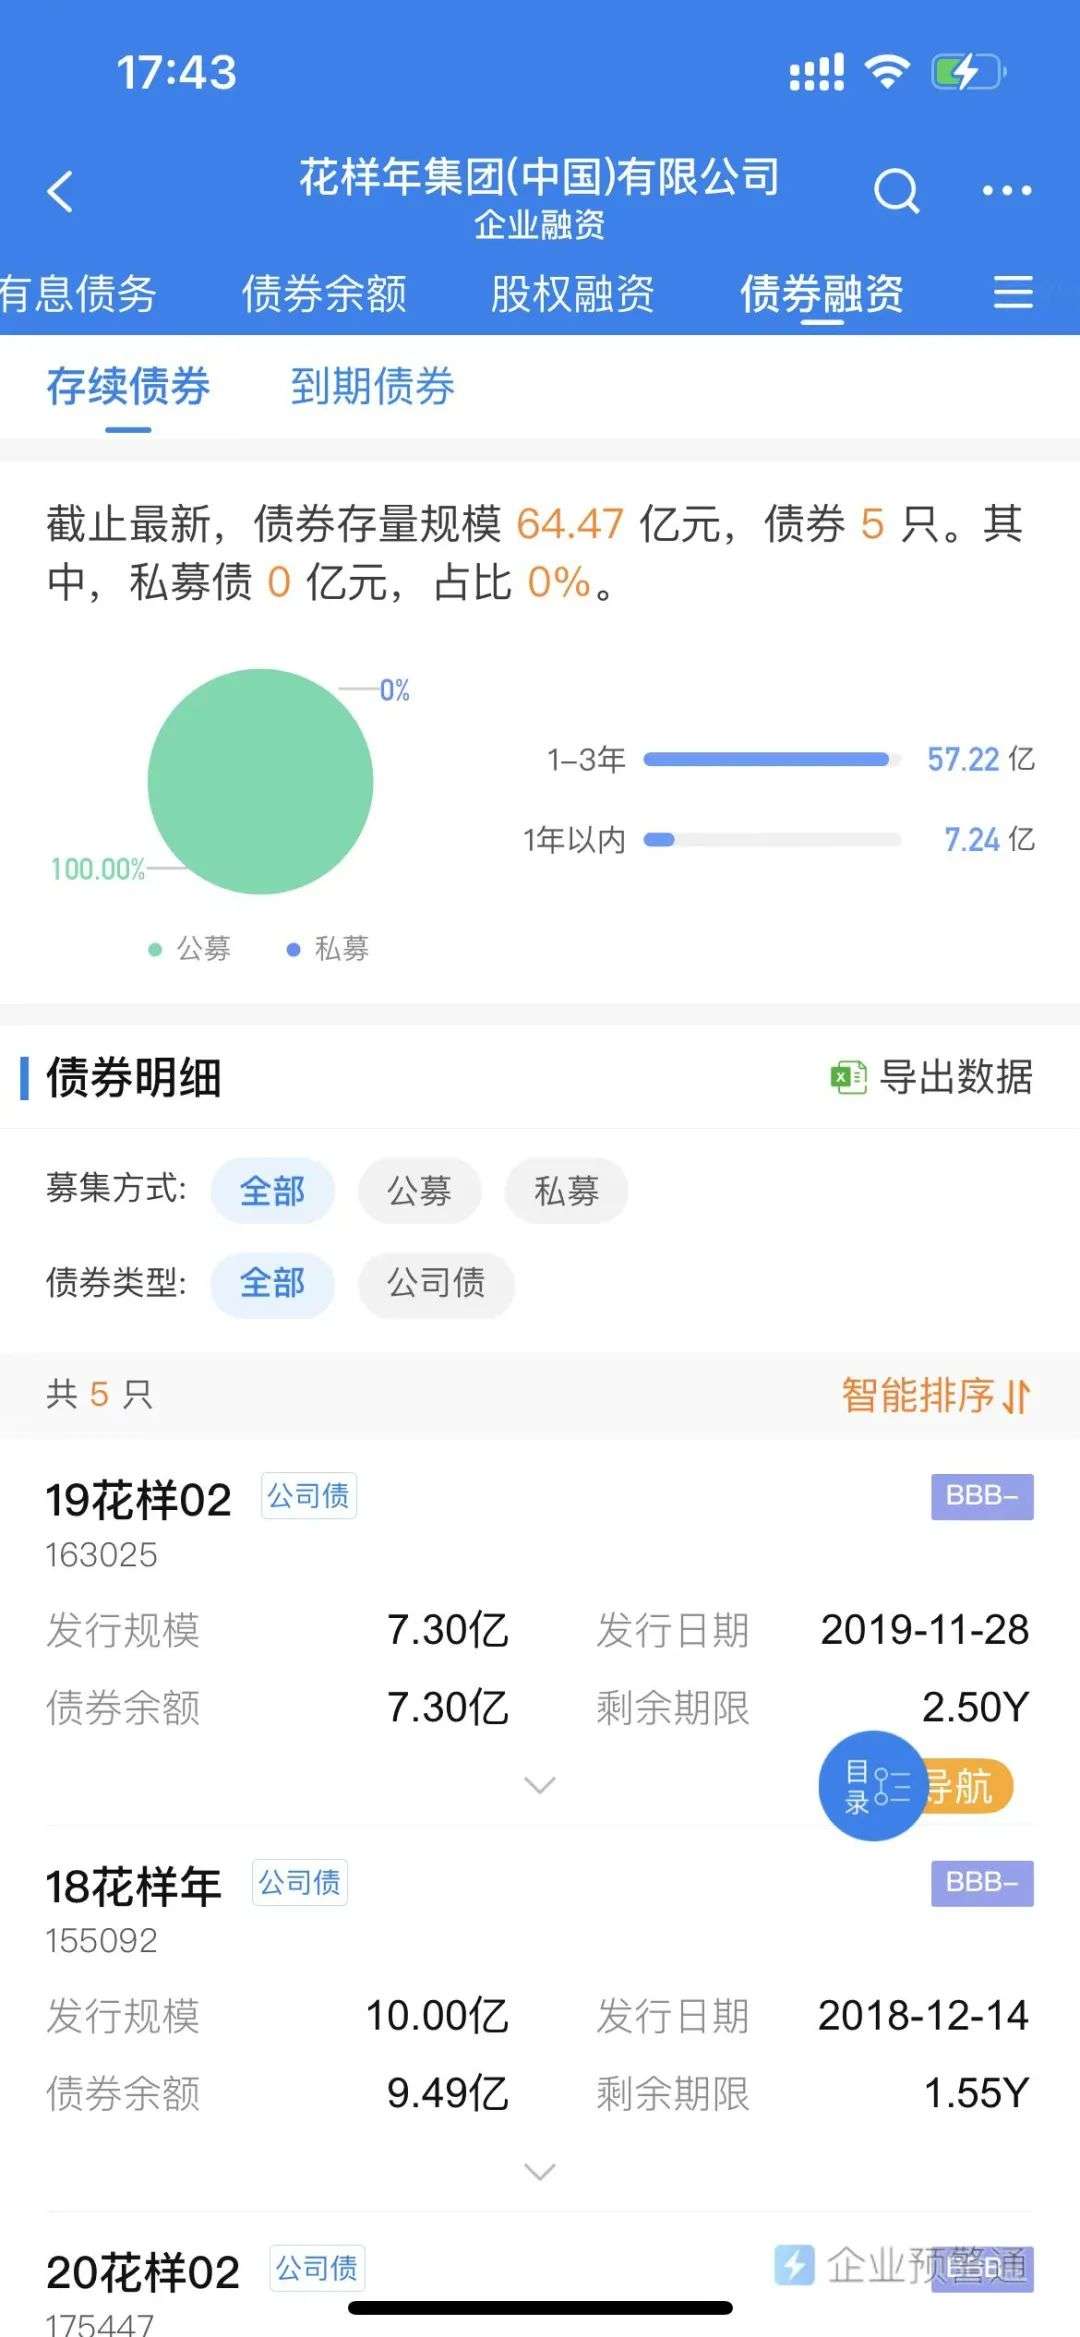Select 全部 for 募集方式 filter
Screen dimensions: 1080x2337
(272, 1191)
